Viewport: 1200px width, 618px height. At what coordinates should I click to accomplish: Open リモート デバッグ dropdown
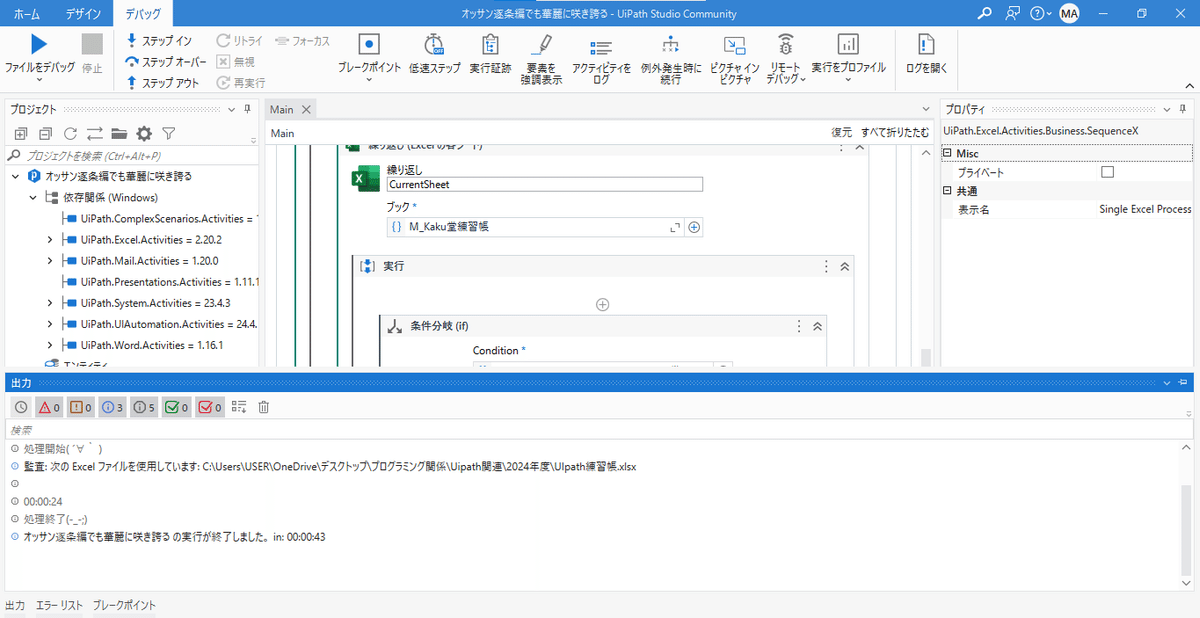coord(786,58)
